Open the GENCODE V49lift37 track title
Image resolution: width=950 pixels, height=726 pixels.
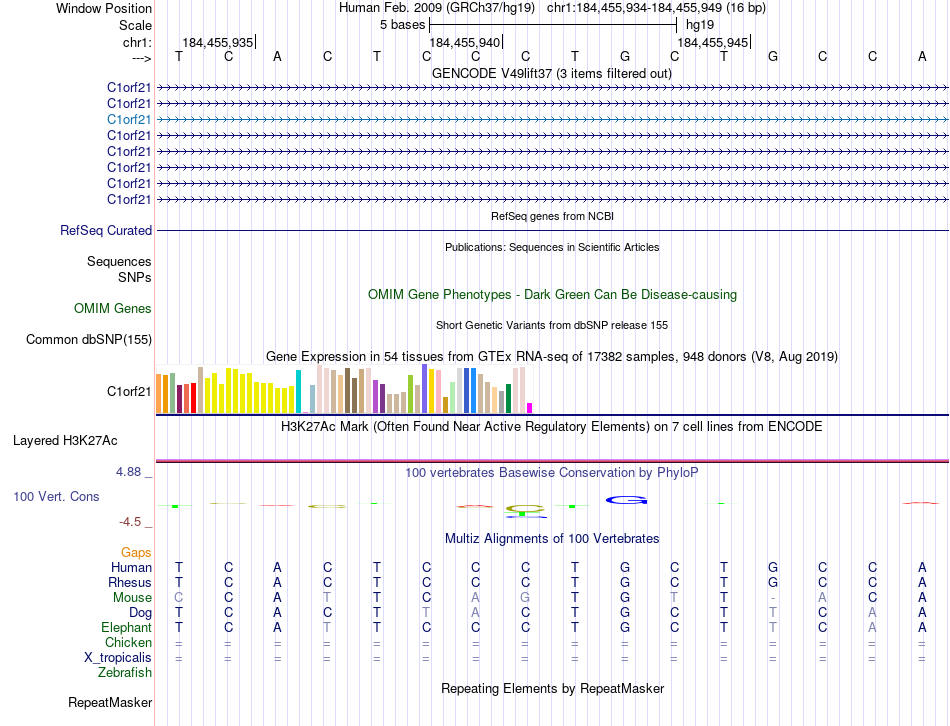pos(552,73)
